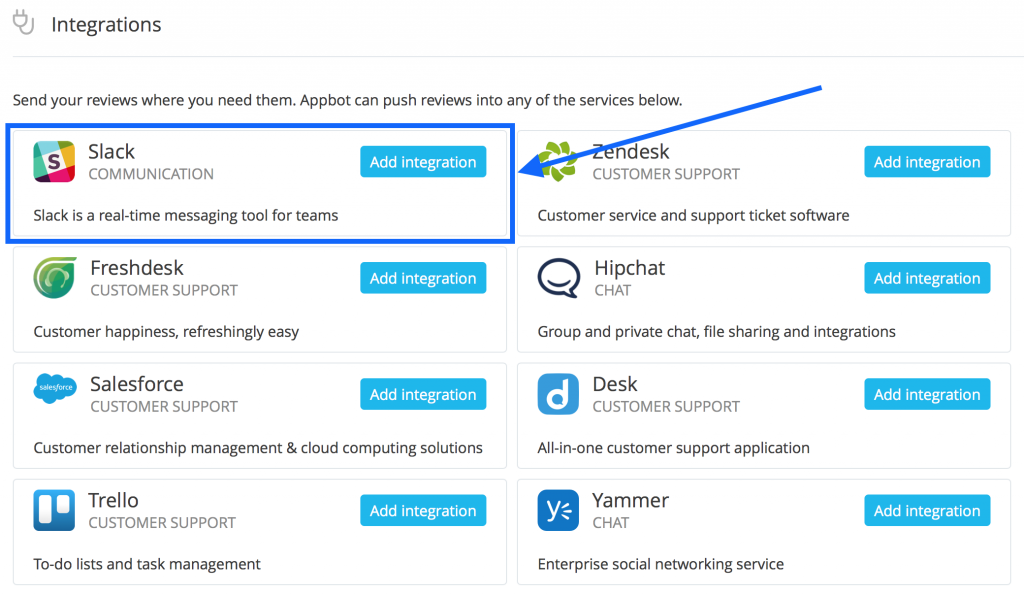The width and height of the screenshot is (1024, 595).
Task: Add the Zendesk integration
Action: point(927,161)
